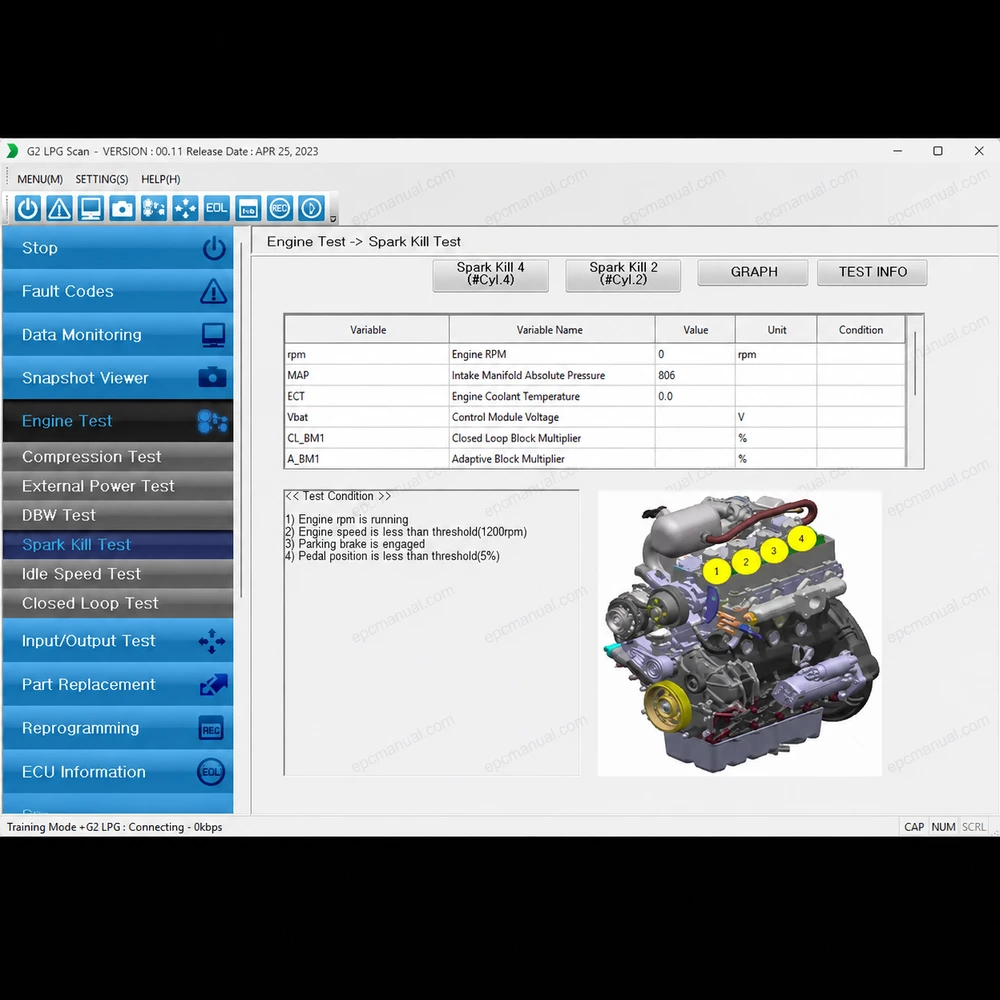
Task: Click the window-shaped toolbar icon before REC
Action: [x=248, y=209]
